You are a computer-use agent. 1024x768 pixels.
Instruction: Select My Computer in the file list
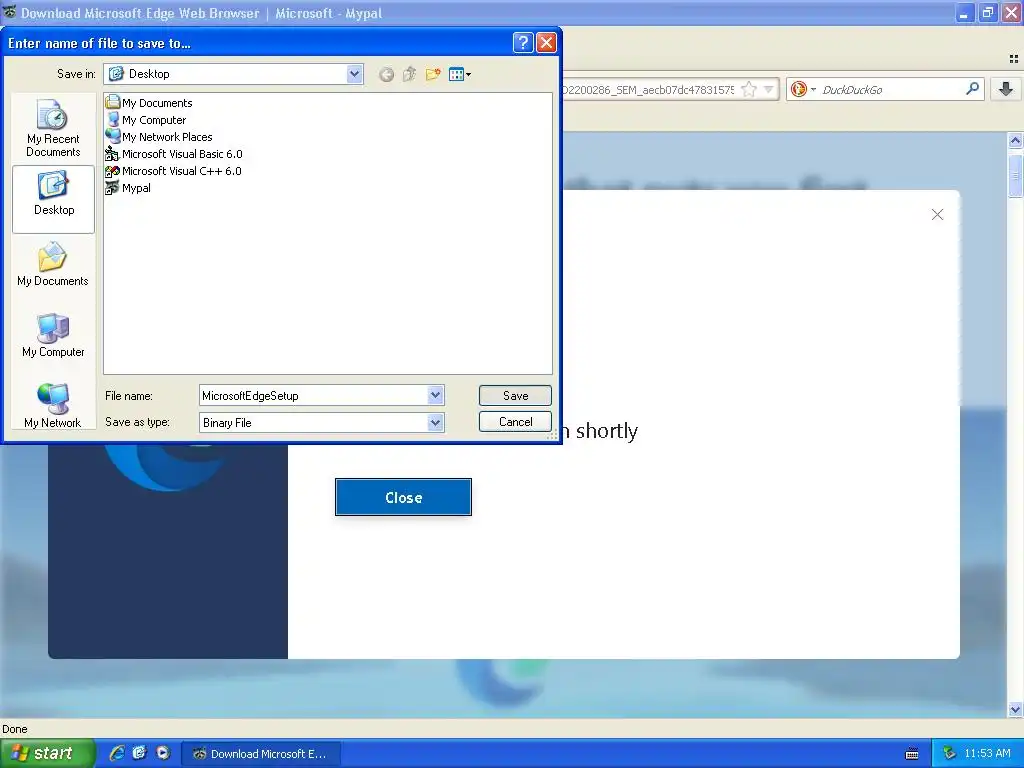[x=146, y=120]
